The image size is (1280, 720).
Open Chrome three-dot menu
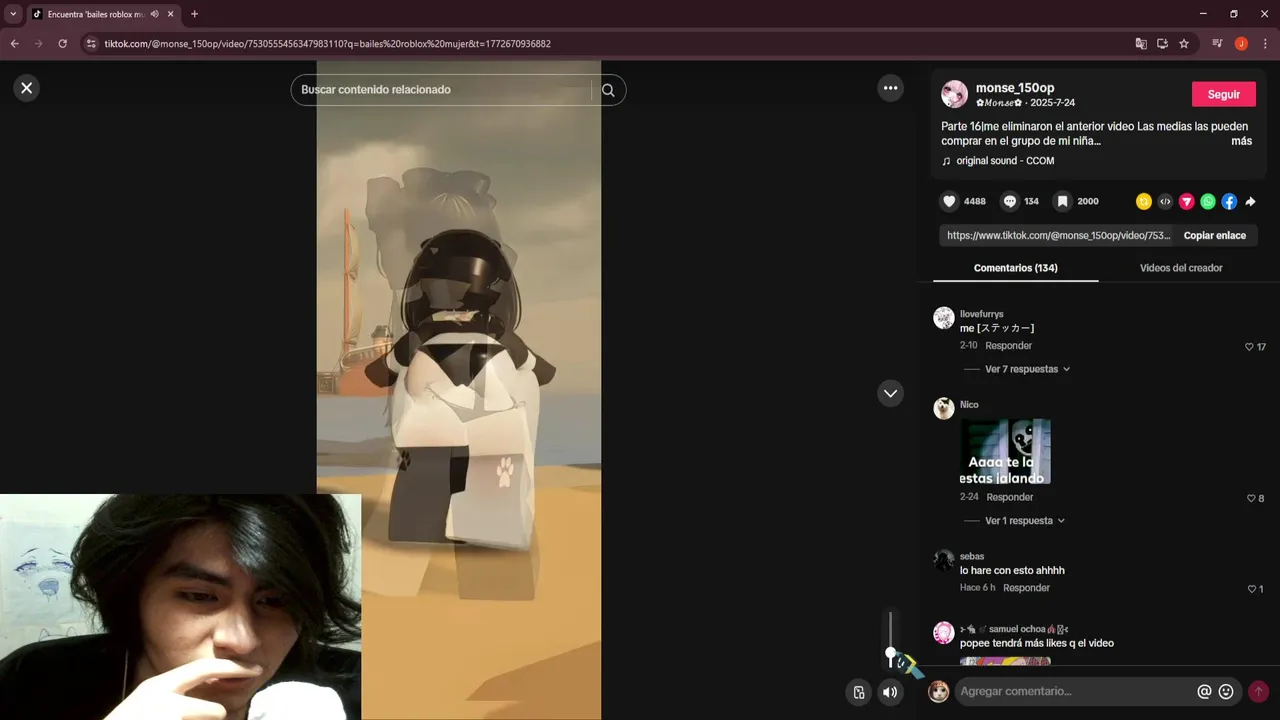[x=1266, y=44]
